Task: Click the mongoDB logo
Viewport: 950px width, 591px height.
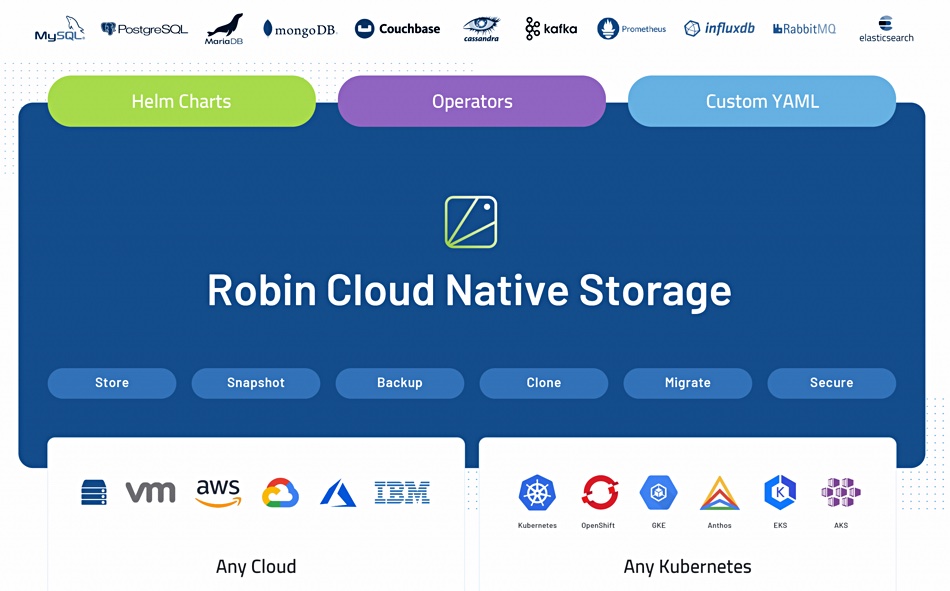Action: click(x=300, y=29)
